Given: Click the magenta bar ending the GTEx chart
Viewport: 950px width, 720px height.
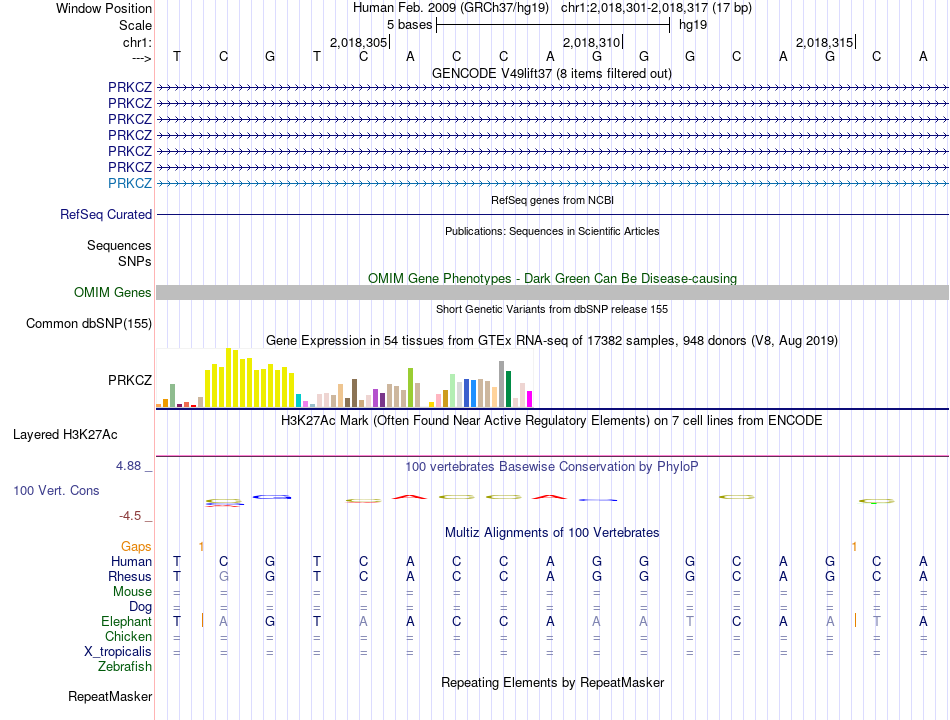Looking at the screenshot, I should (530, 399).
